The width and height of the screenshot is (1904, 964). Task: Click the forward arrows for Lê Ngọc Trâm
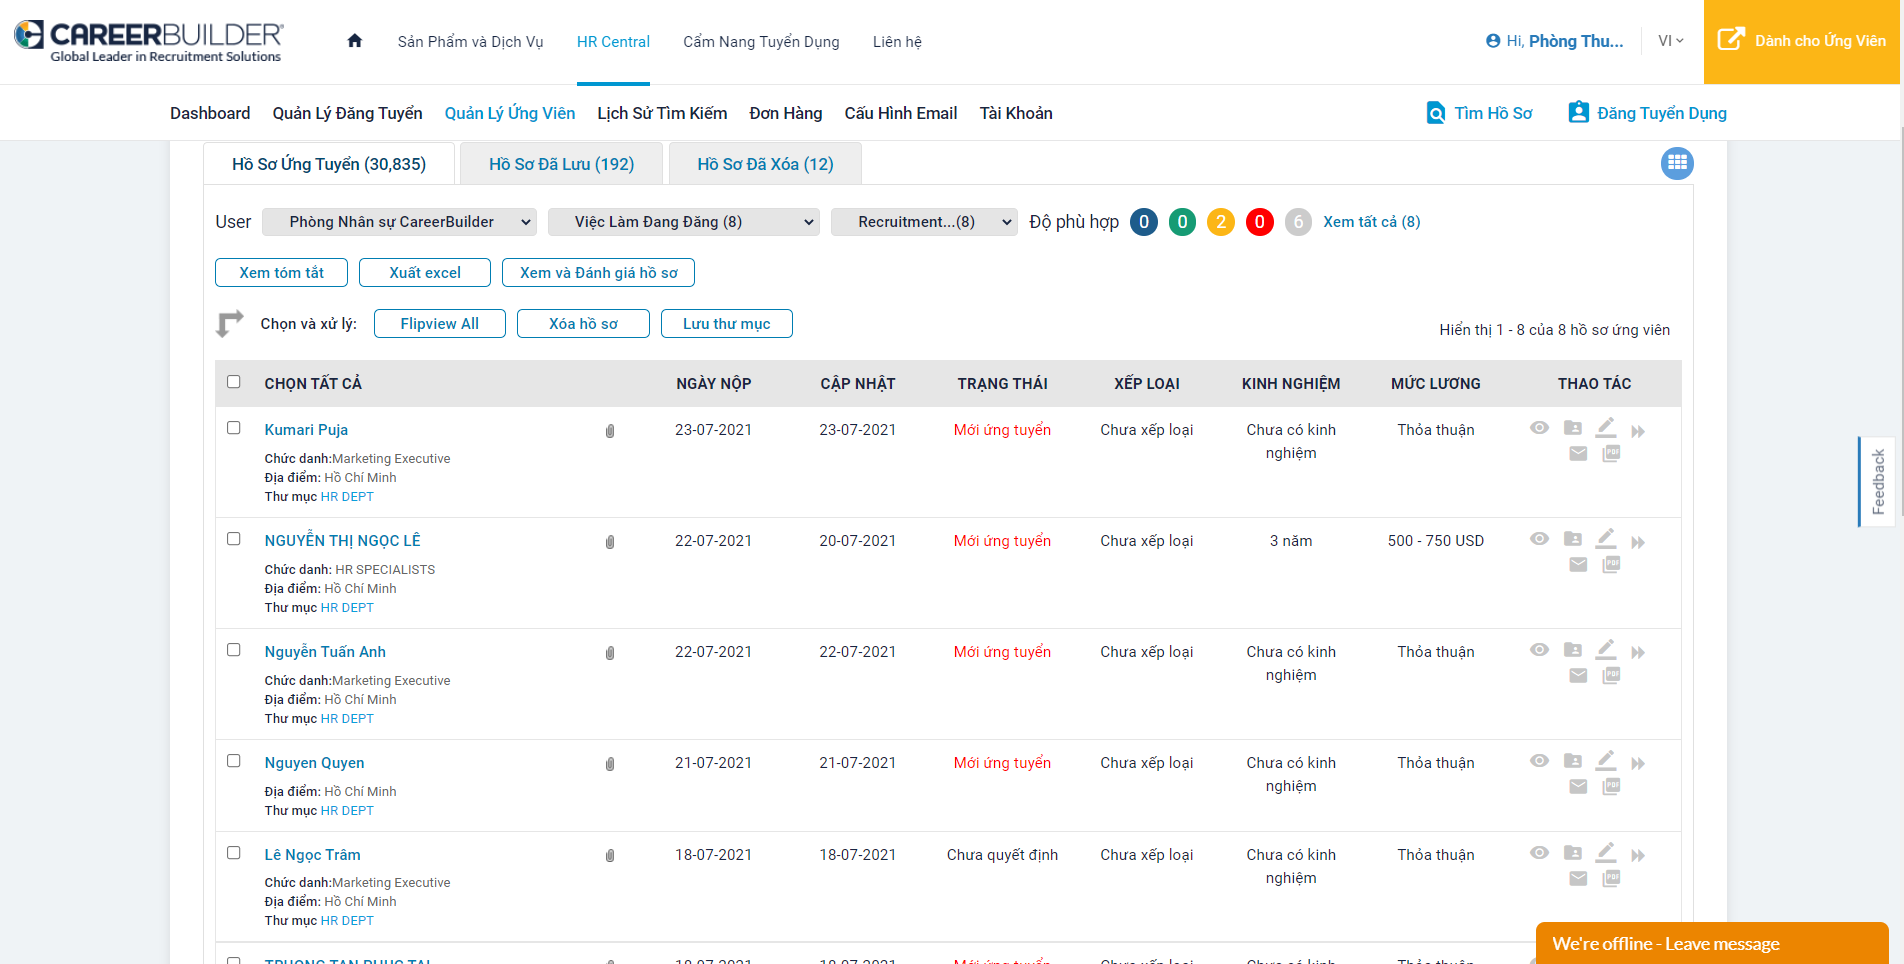pos(1638,856)
